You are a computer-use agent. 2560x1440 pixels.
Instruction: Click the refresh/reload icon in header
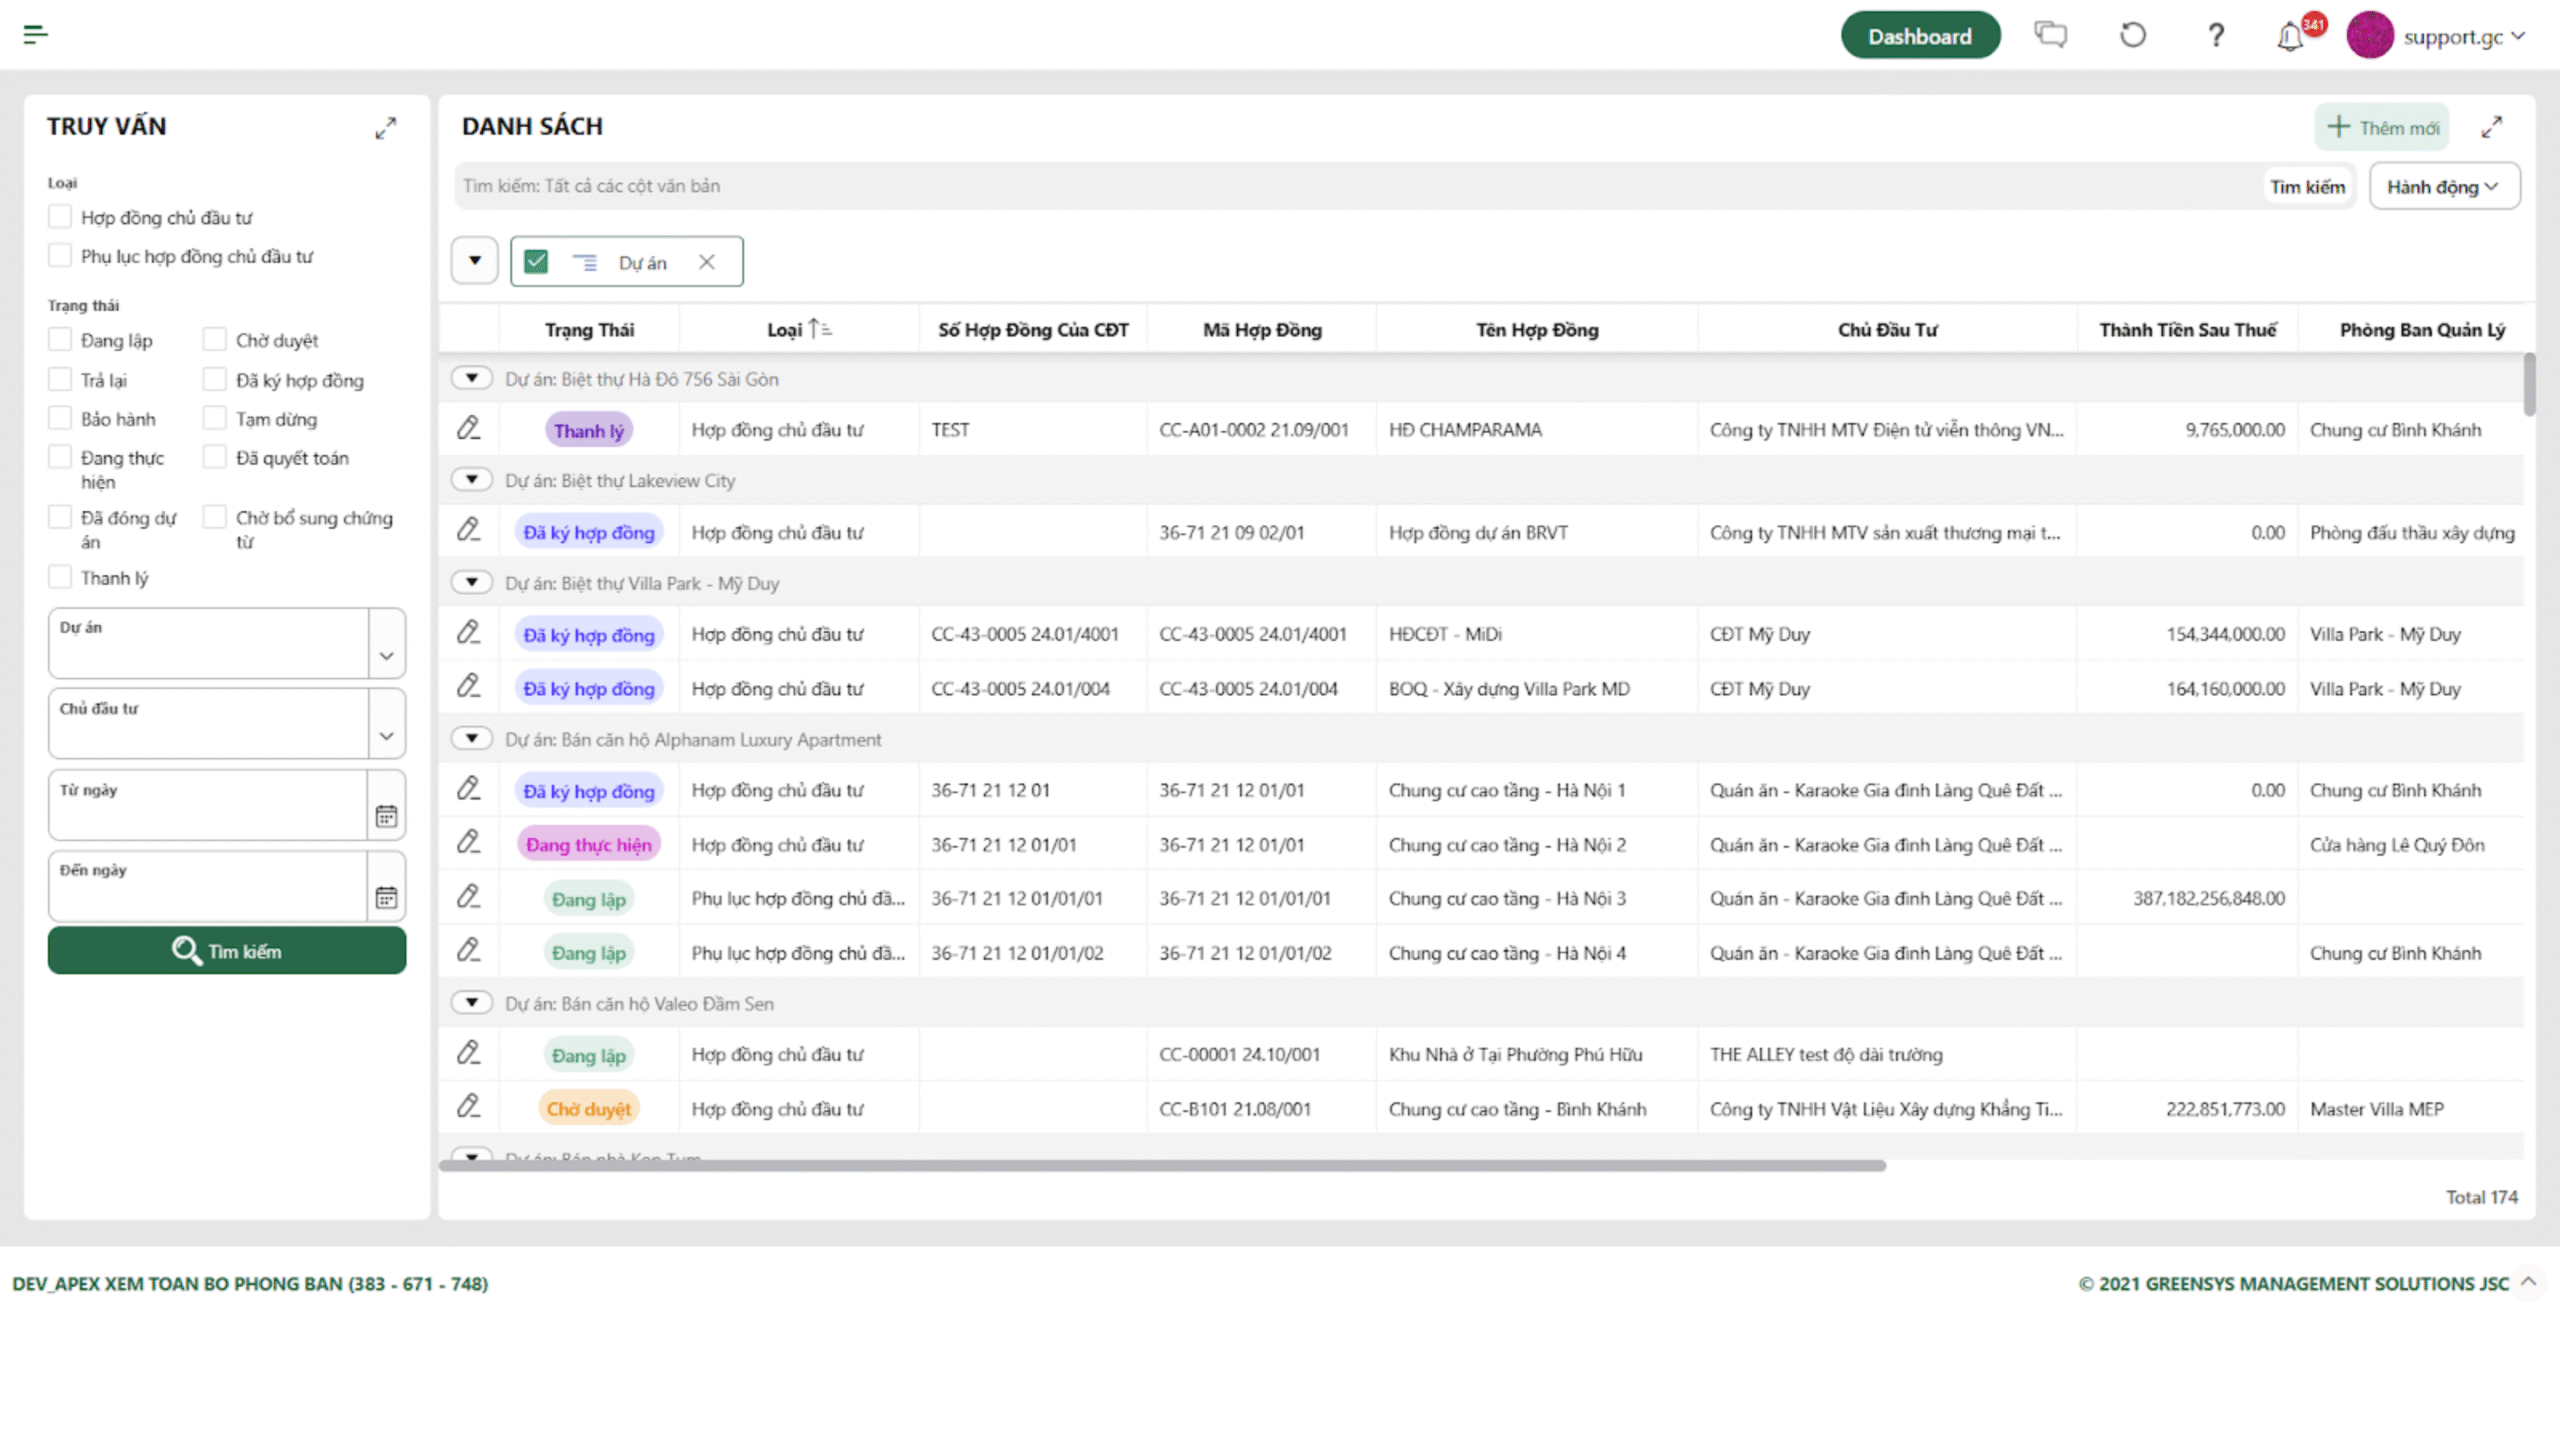(x=2132, y=35)
